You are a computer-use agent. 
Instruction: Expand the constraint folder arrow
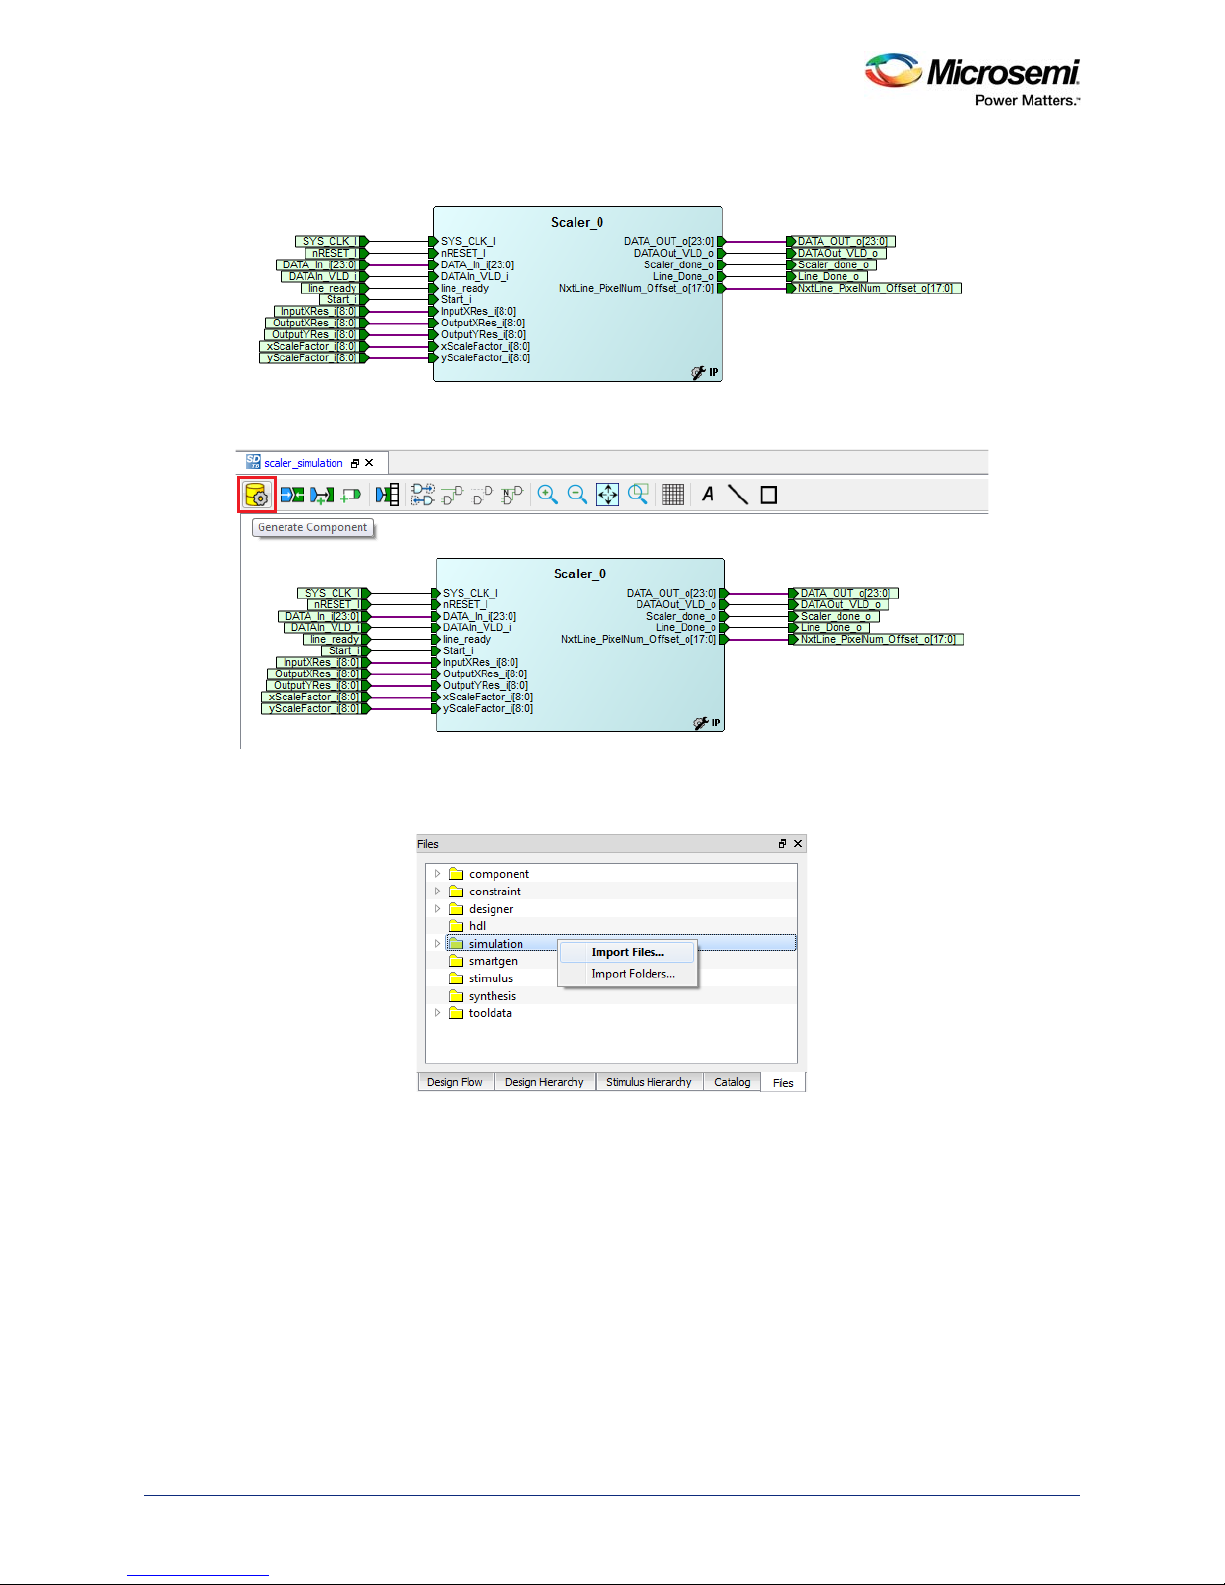tap(437, 891)
